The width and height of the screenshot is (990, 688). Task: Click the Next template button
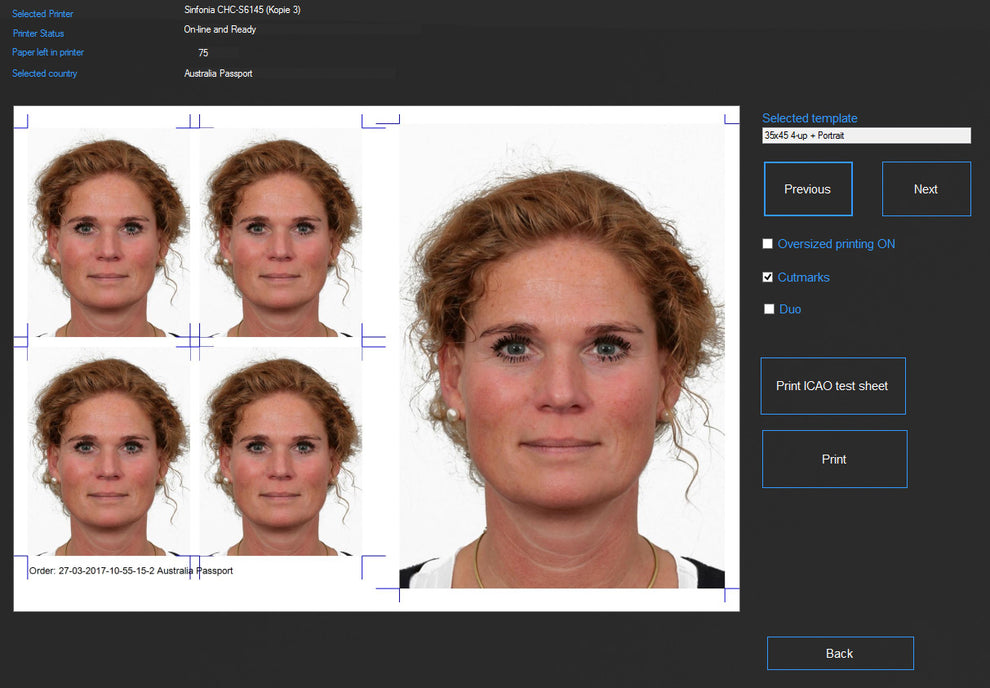(925, 189)
